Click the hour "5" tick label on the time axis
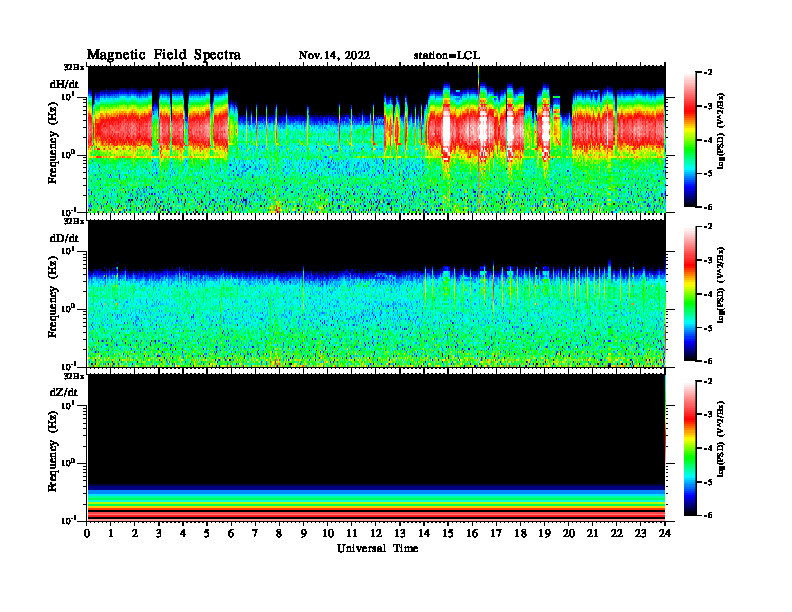The height and width of the screenshot is (612, 792). coord(207,533)
